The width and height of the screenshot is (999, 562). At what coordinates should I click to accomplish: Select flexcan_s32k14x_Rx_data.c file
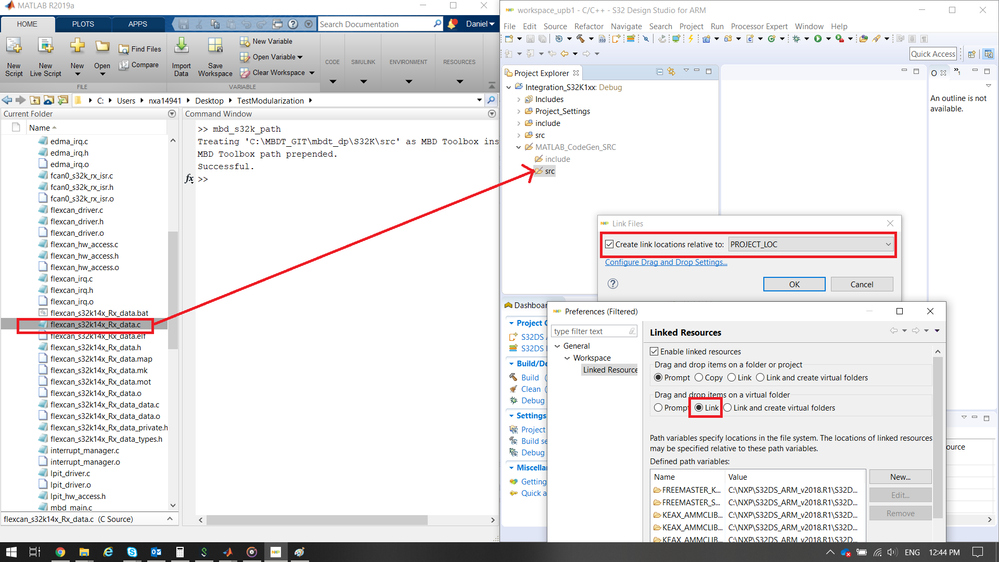point(95,325)
